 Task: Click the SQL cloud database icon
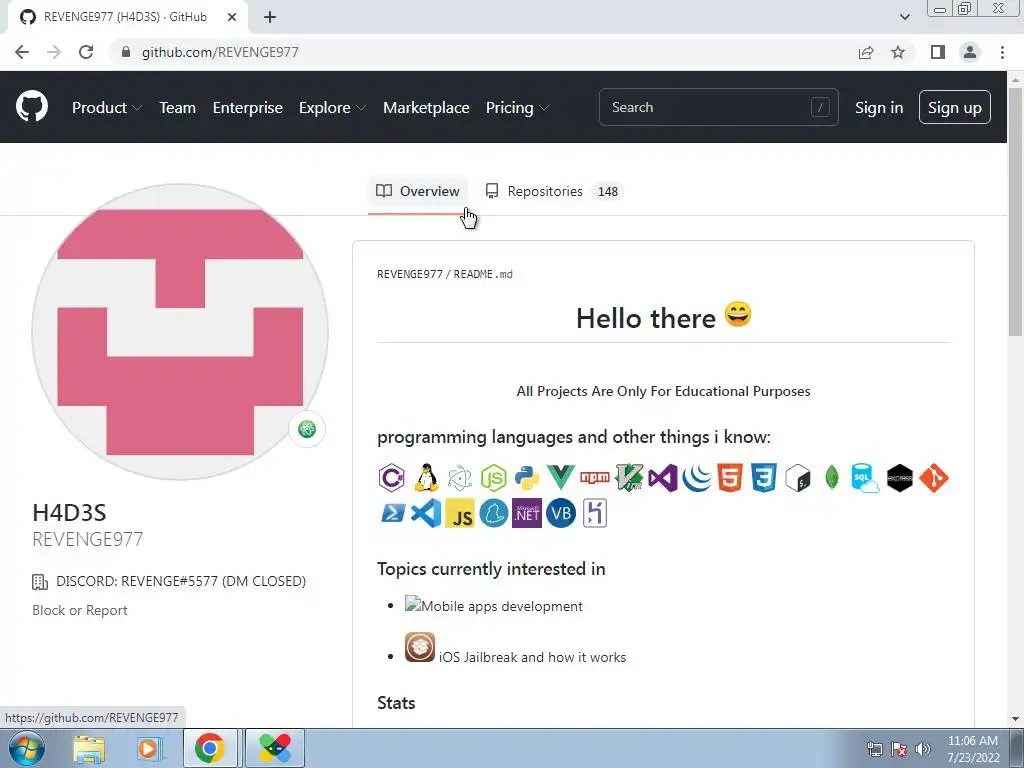tap(865, 477)
